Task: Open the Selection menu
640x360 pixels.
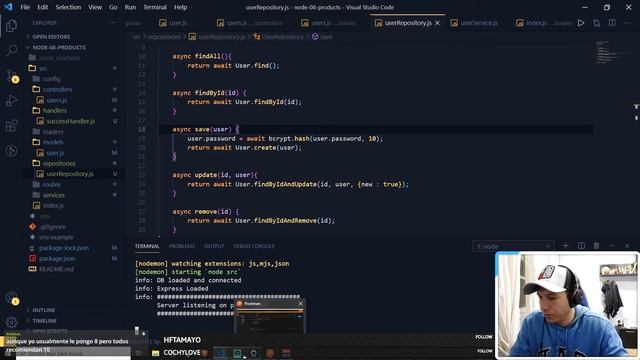Action: click(68, 7)
